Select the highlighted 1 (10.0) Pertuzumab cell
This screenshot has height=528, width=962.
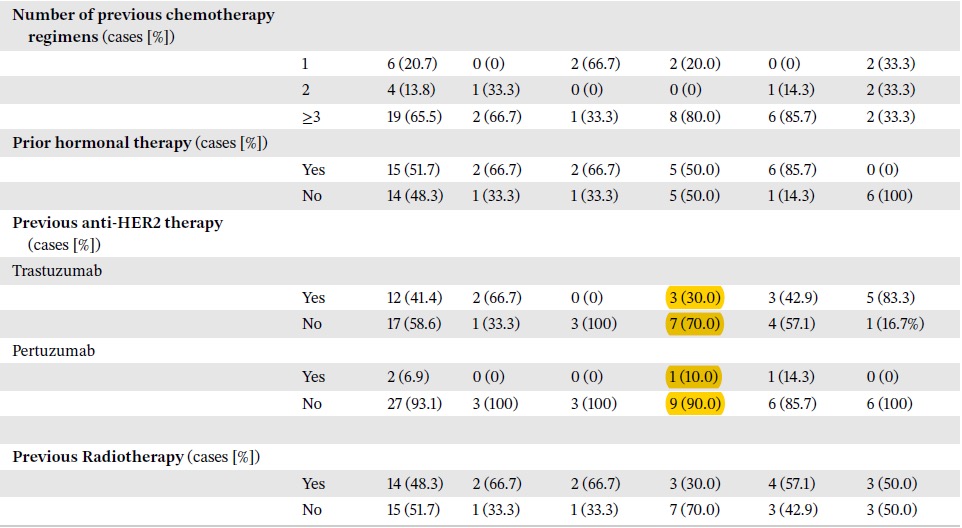click(x=693, y=377)
